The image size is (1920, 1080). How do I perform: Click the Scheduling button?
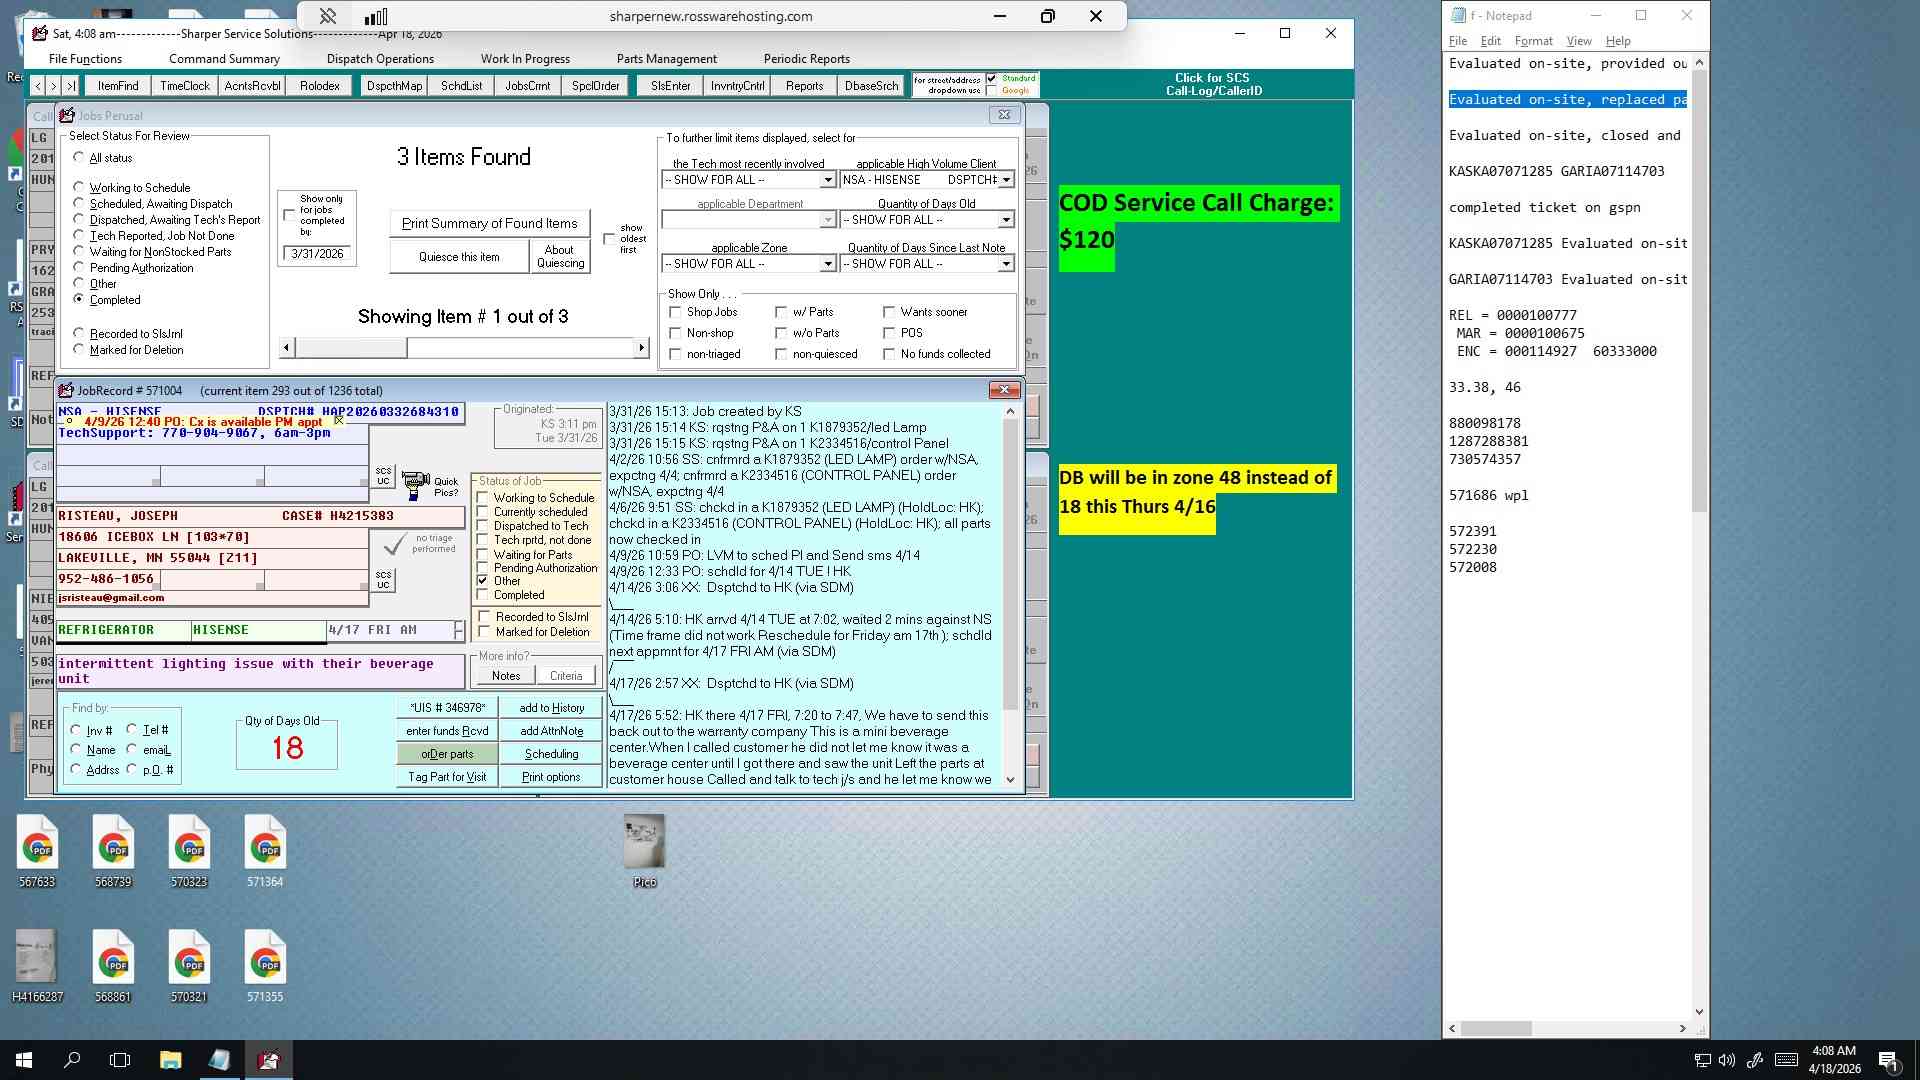(551, 754)
